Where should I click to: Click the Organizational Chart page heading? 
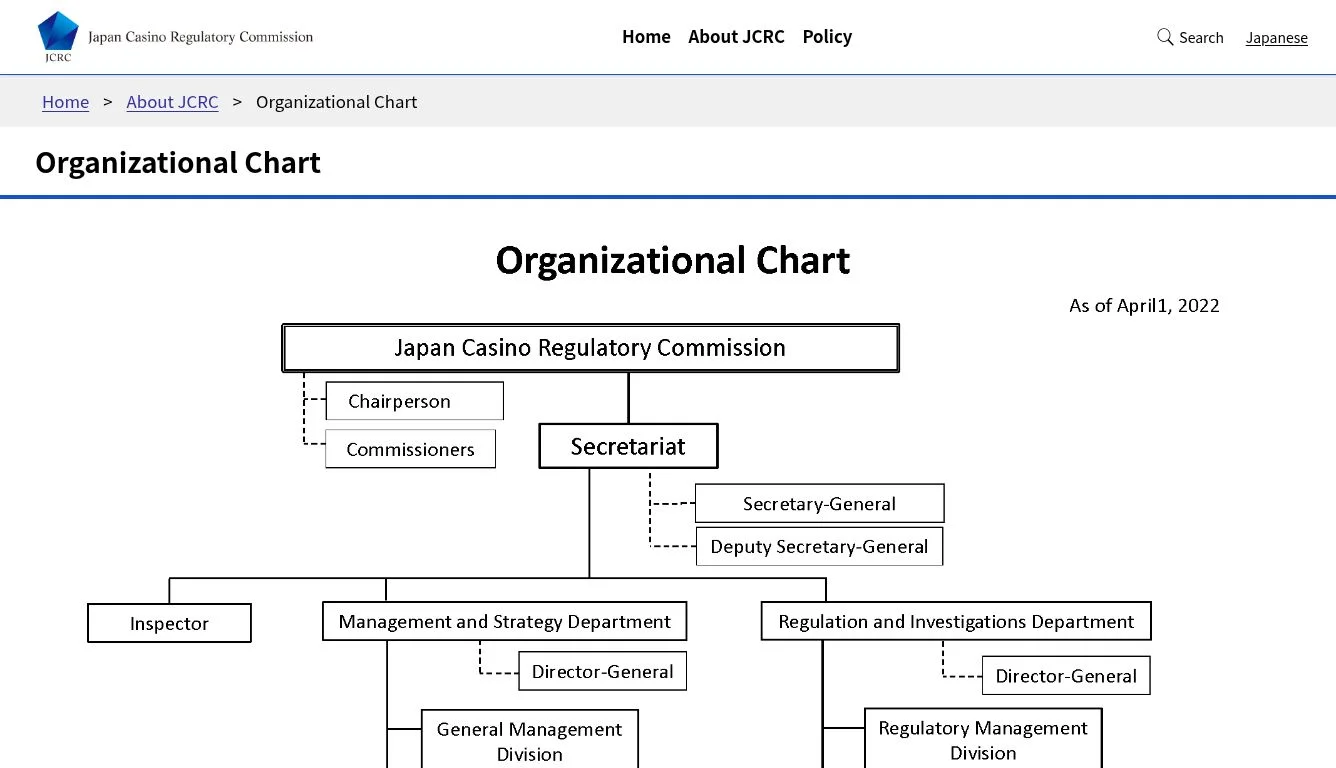[x=178, y=162]
